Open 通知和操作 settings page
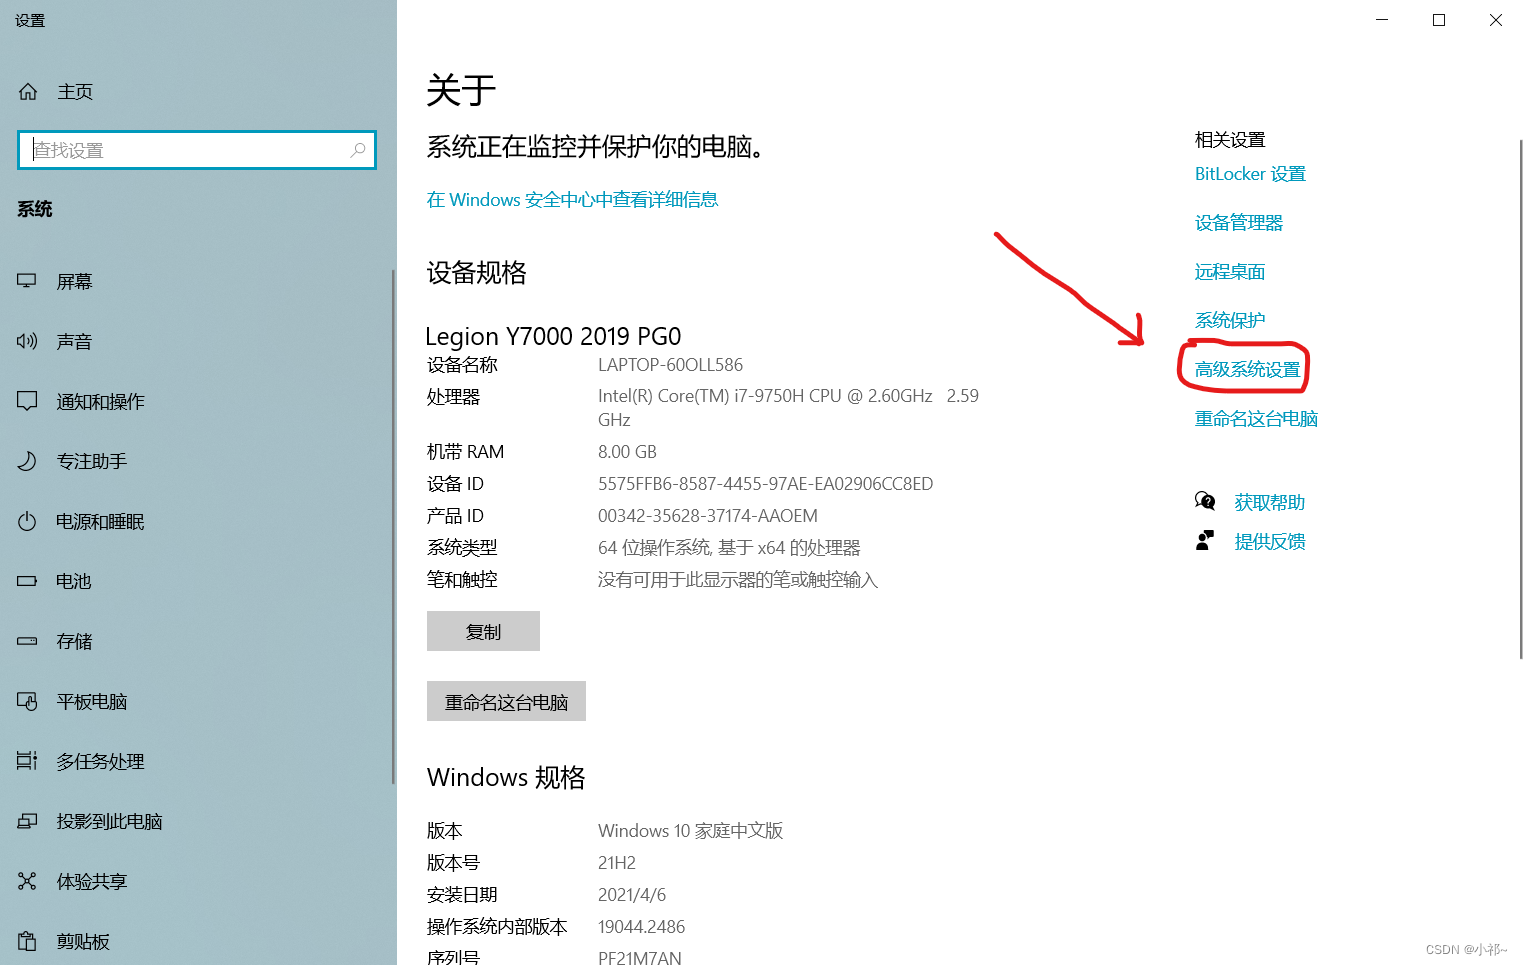 pos(100,401)
